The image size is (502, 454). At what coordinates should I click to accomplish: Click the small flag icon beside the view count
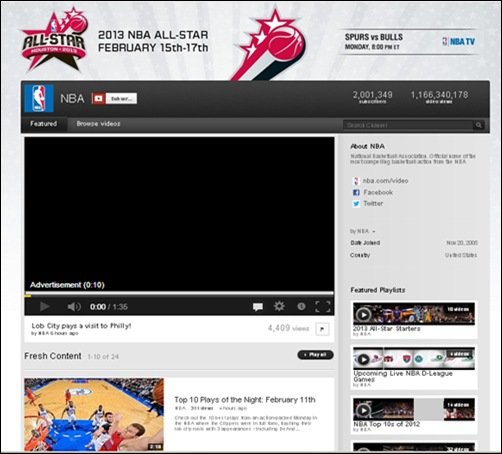[322, 329]
